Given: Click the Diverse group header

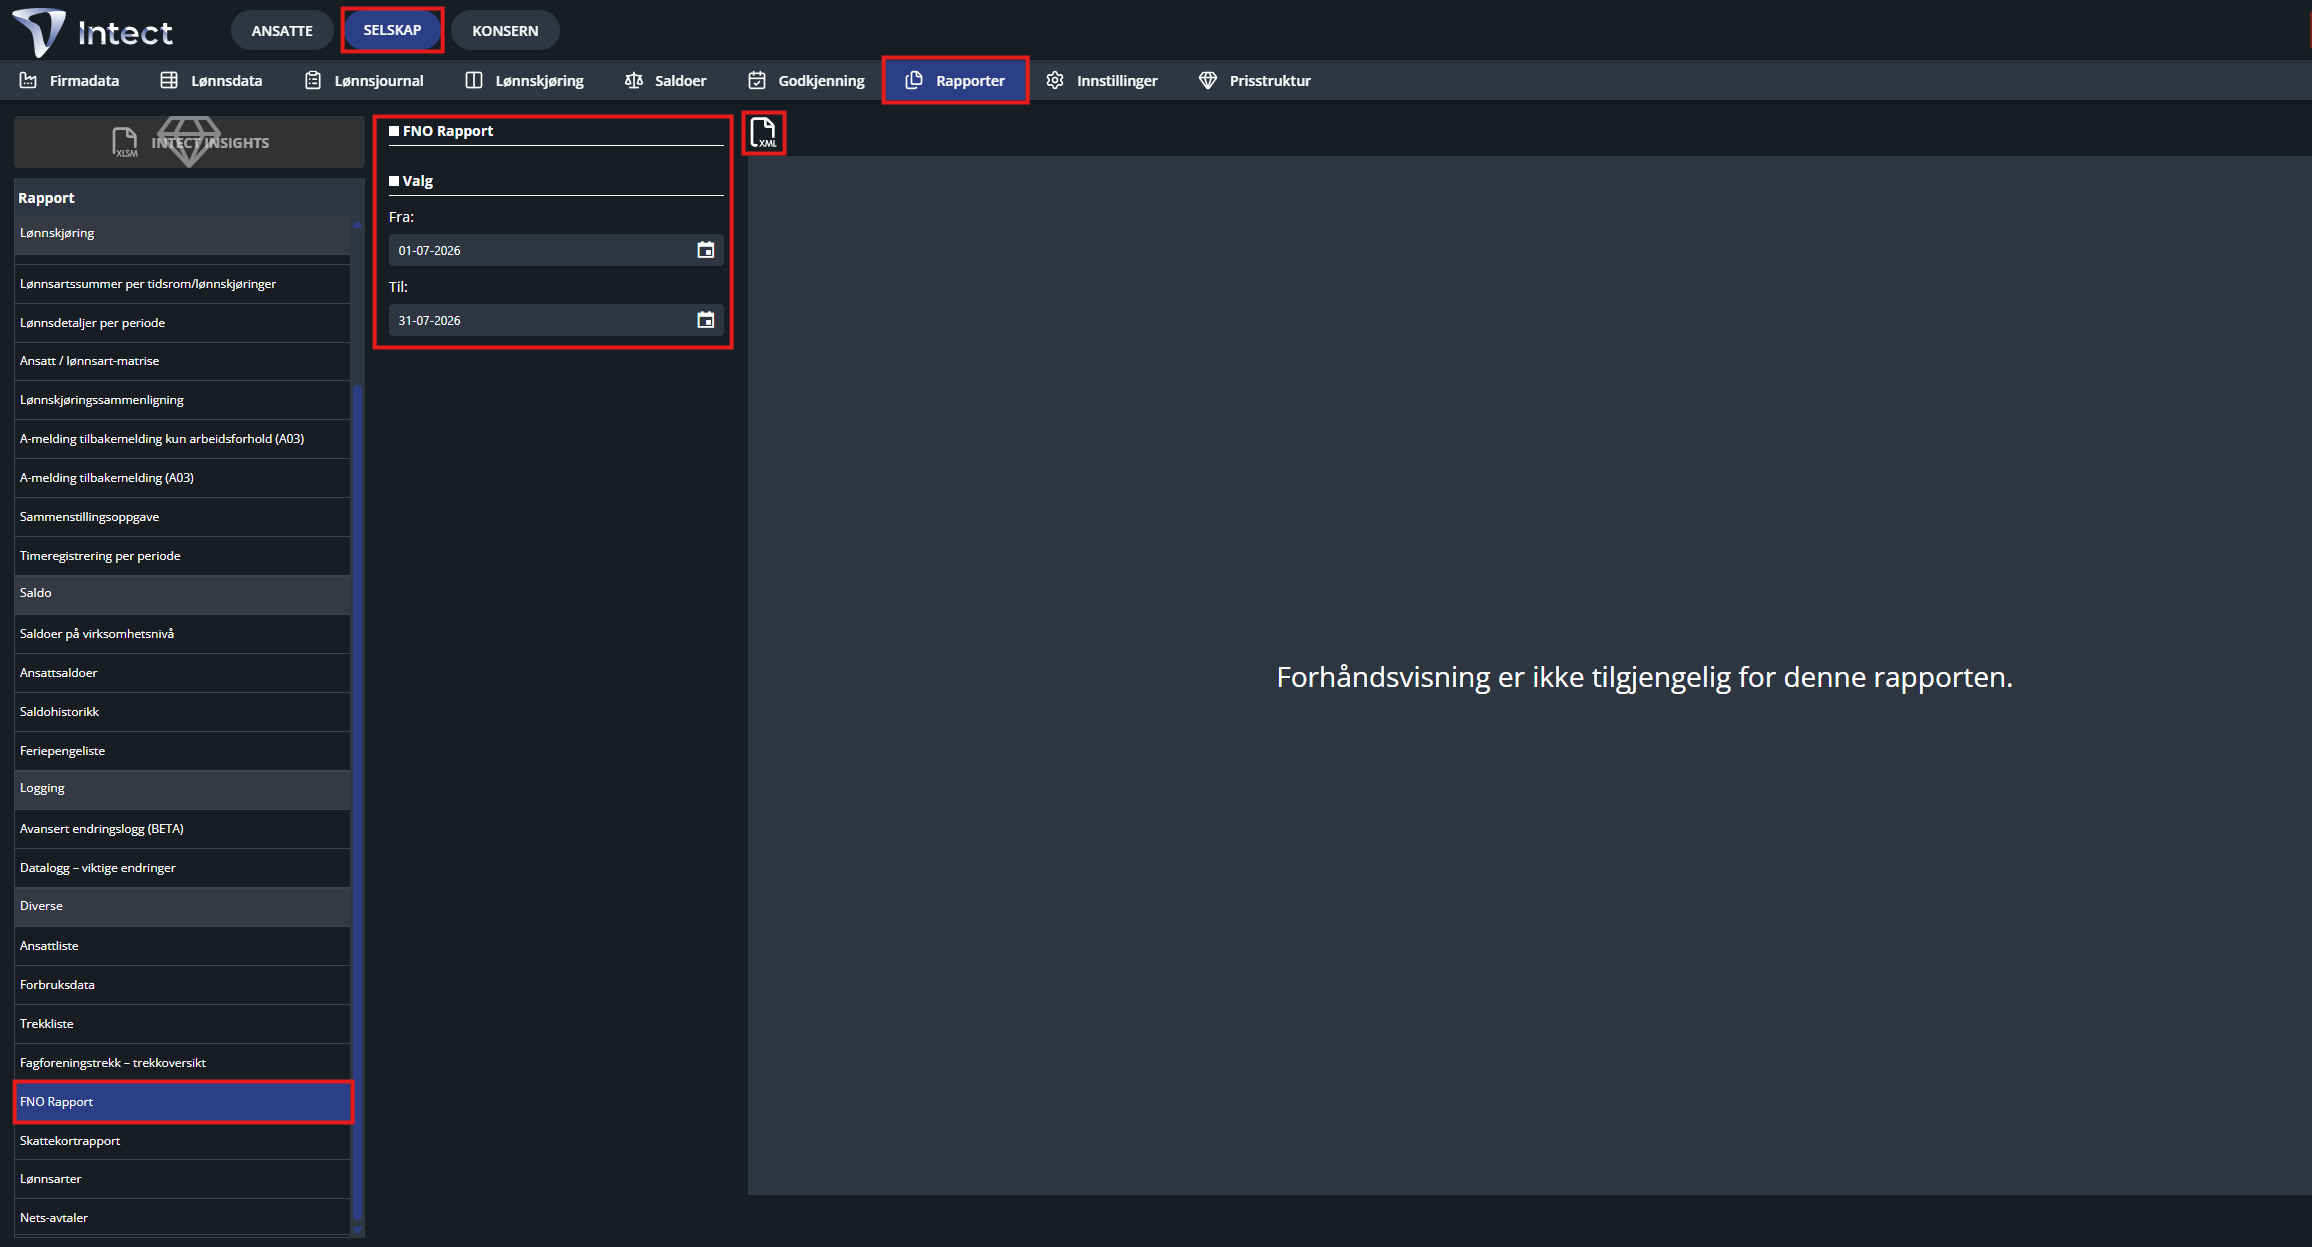Looking at the screenshot, I should pos(182,906).
